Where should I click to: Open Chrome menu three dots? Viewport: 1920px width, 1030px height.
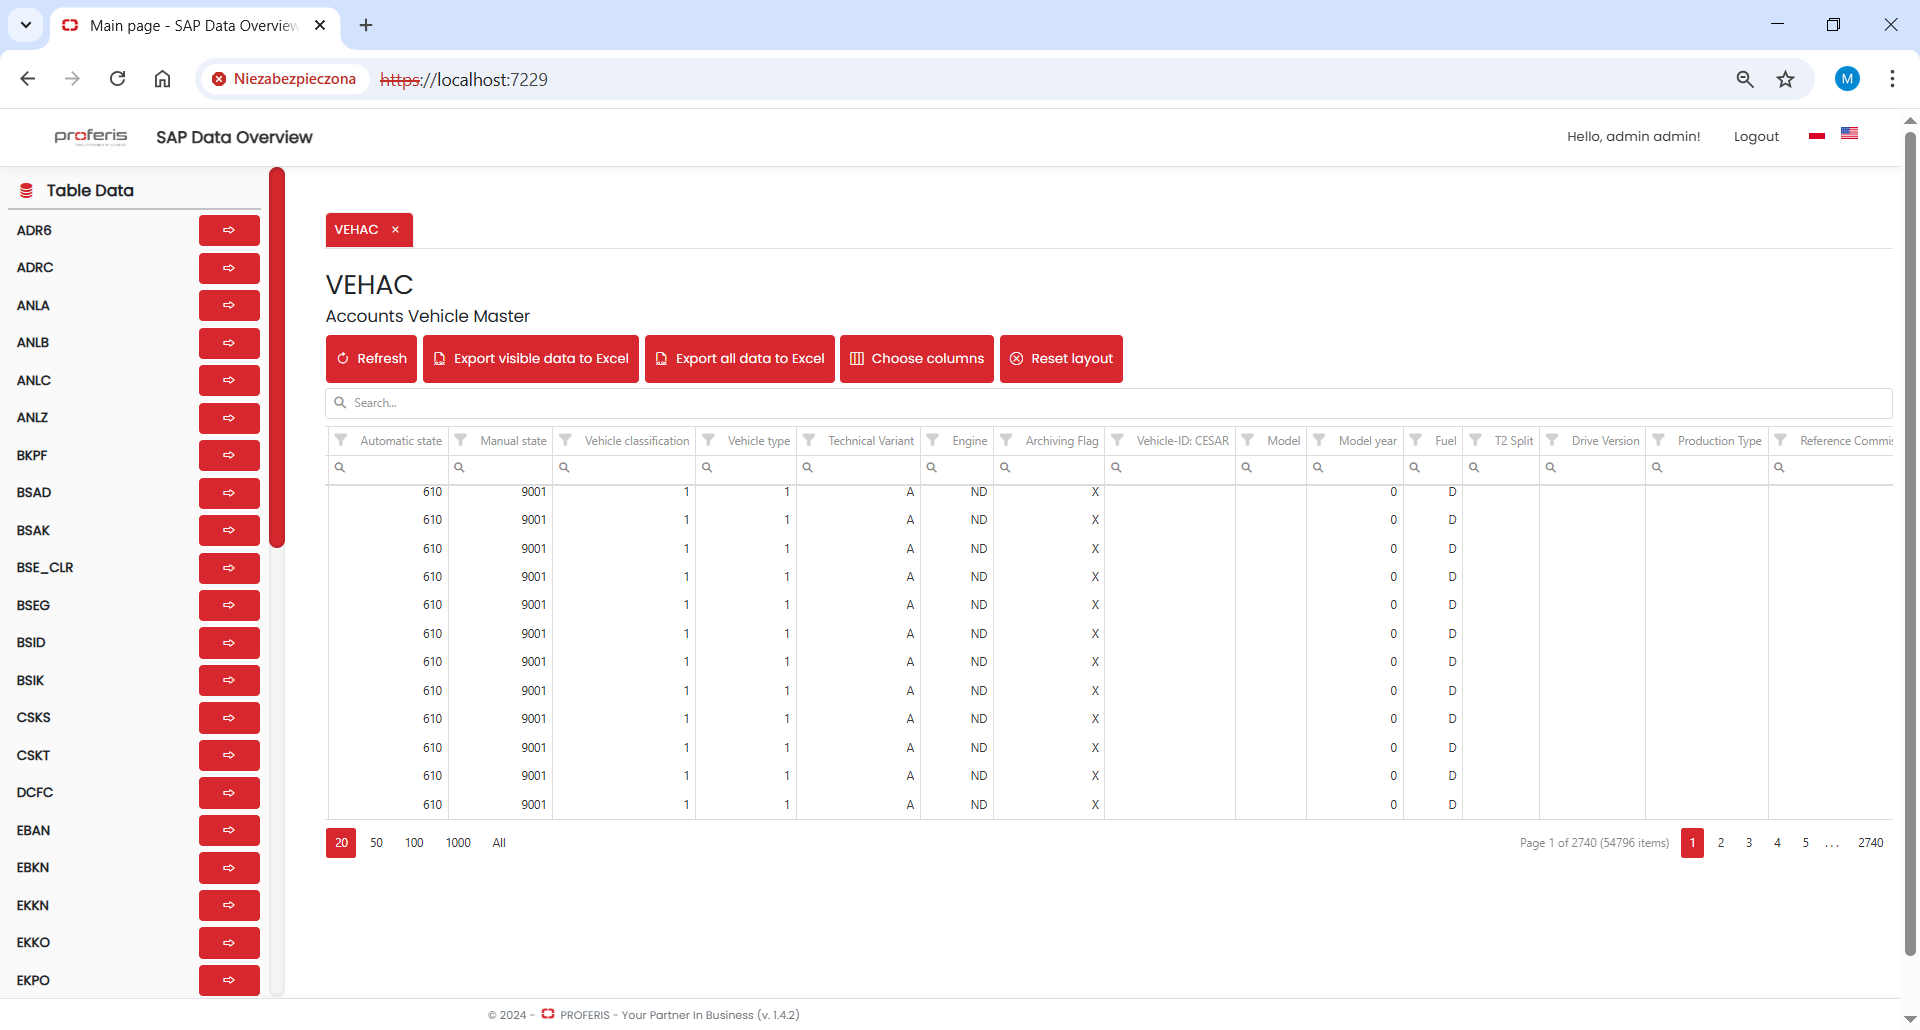(1892, 79)
